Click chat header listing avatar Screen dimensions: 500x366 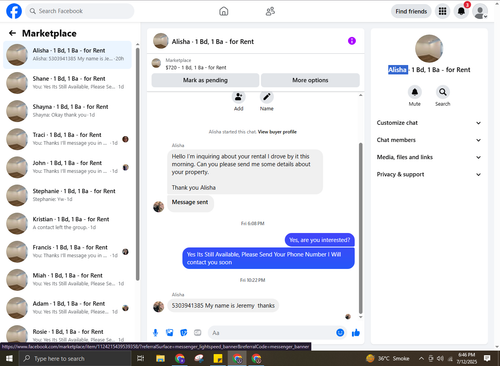point(160,41)
